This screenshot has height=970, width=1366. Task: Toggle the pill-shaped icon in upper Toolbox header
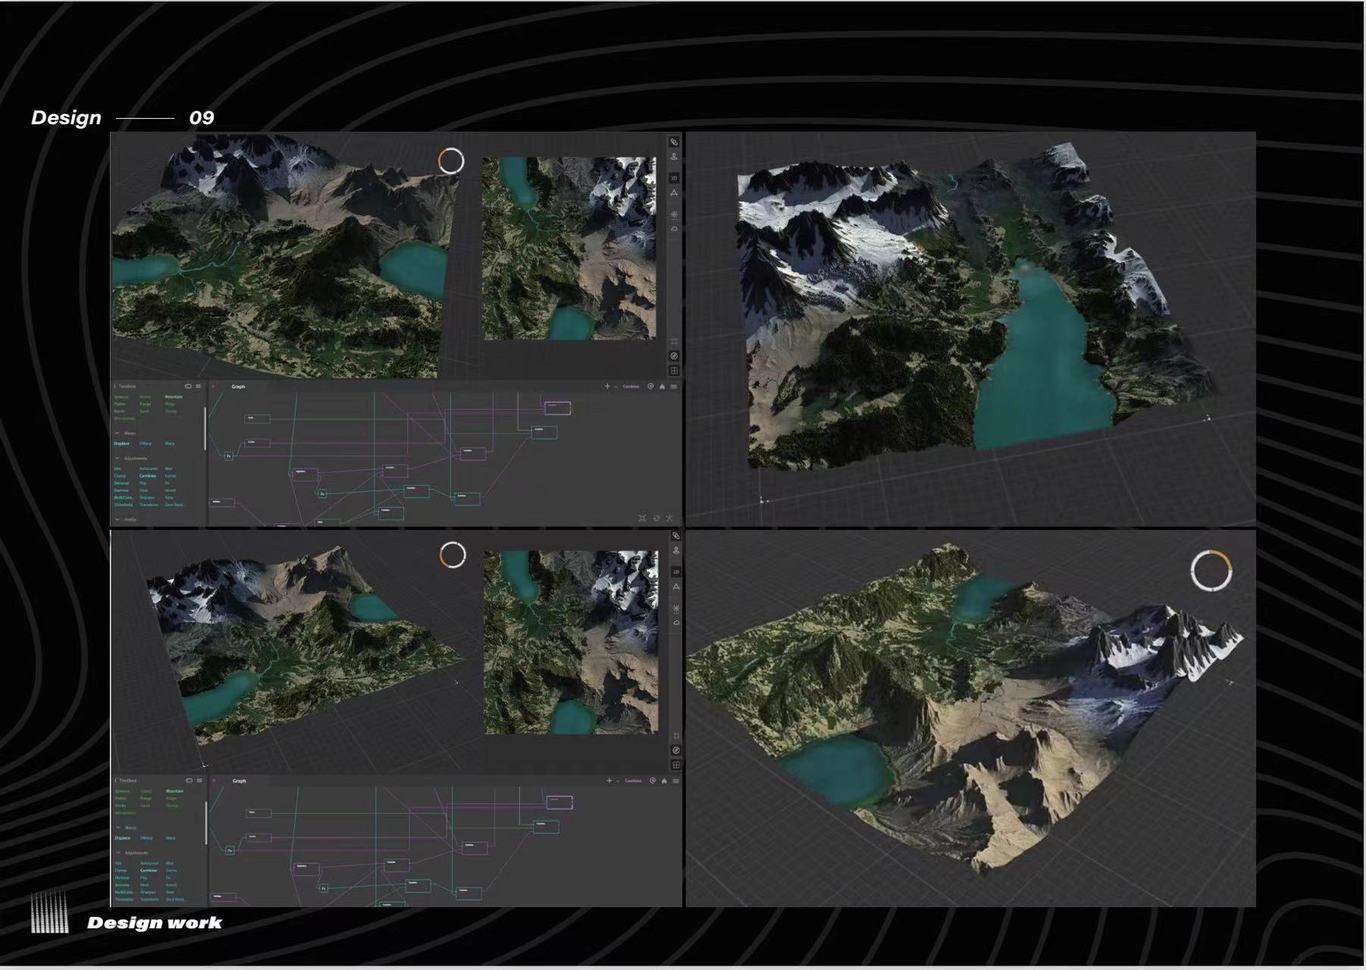[x=188, y=386]
